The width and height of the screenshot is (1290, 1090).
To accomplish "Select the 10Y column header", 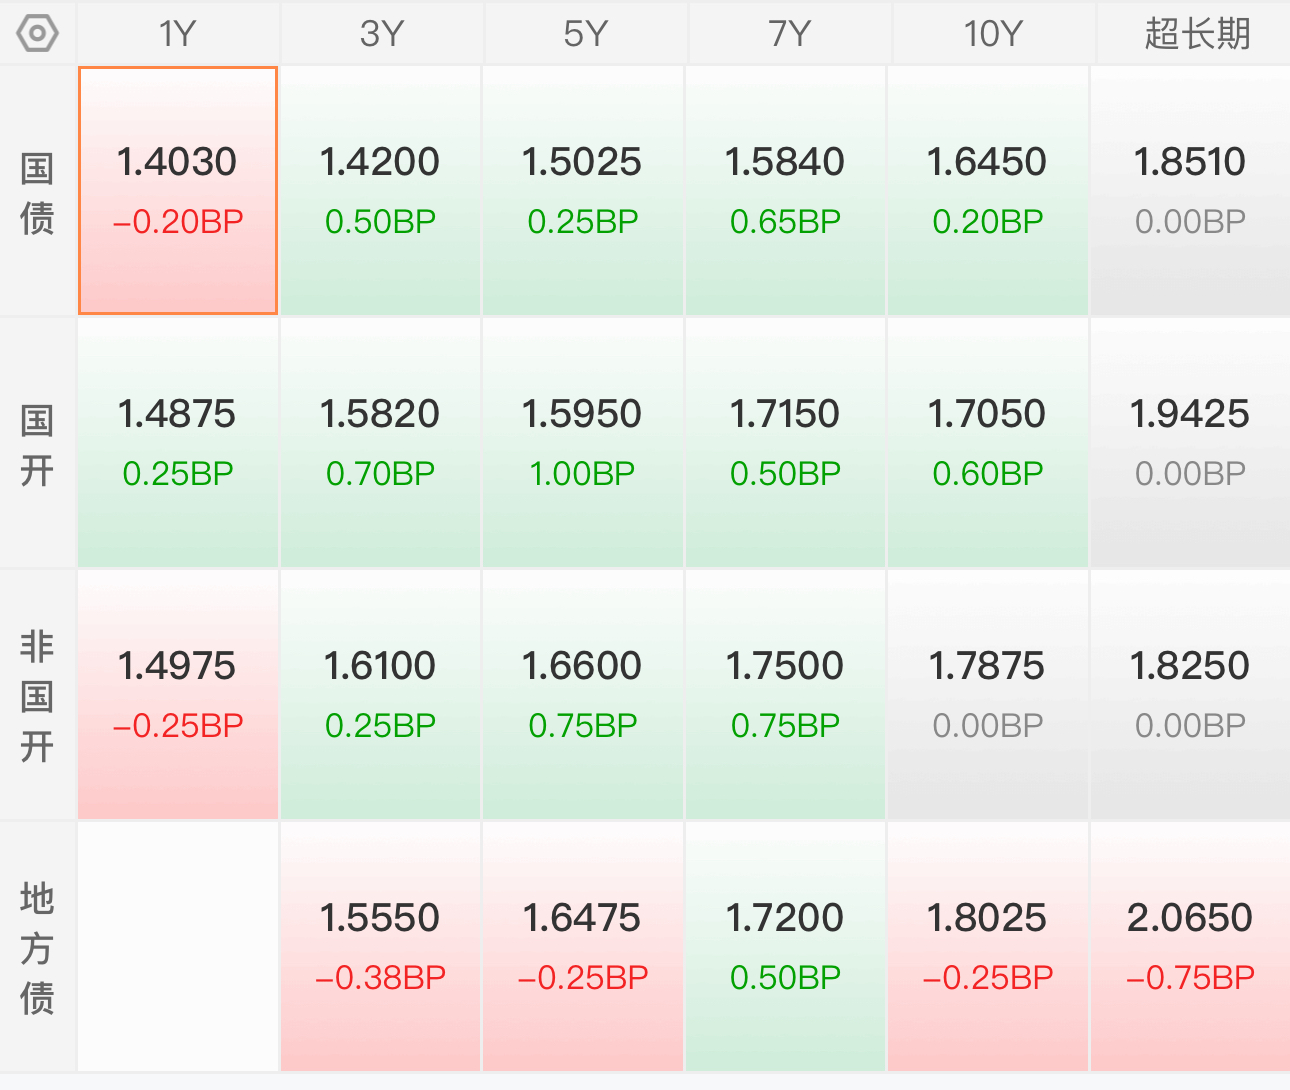I will 992,34.
